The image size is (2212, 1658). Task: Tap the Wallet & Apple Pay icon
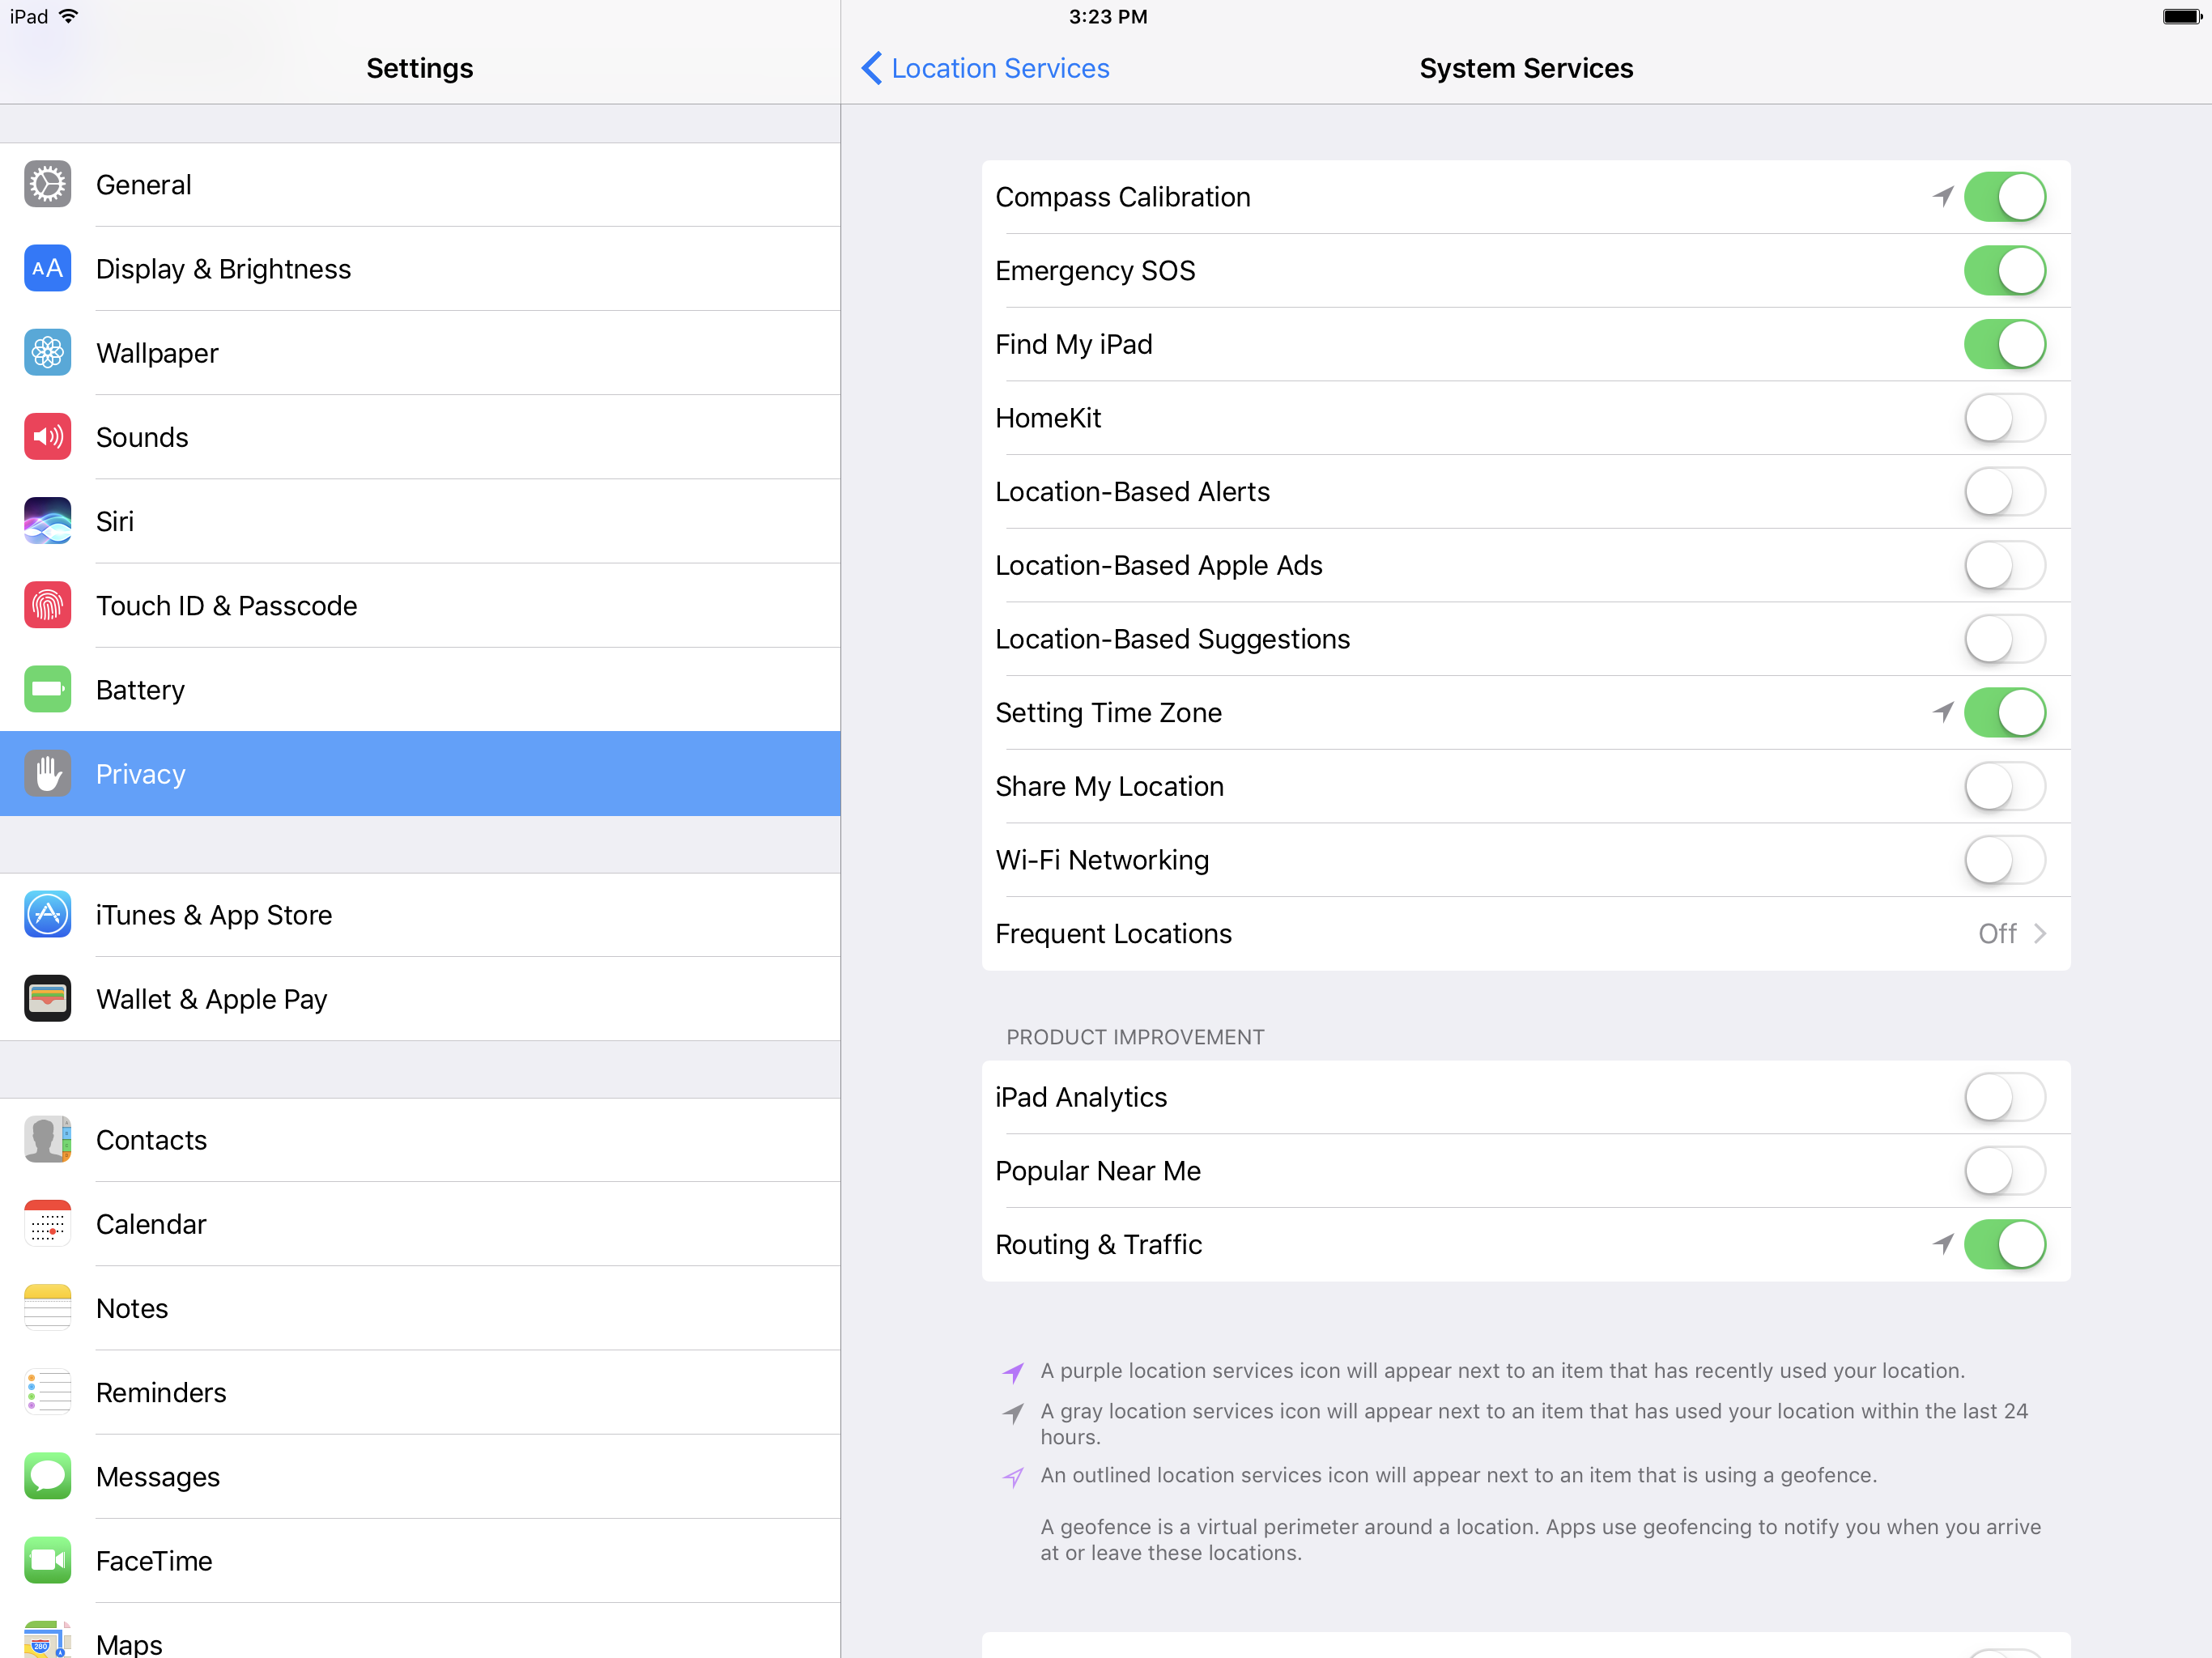tap(47, 998)
